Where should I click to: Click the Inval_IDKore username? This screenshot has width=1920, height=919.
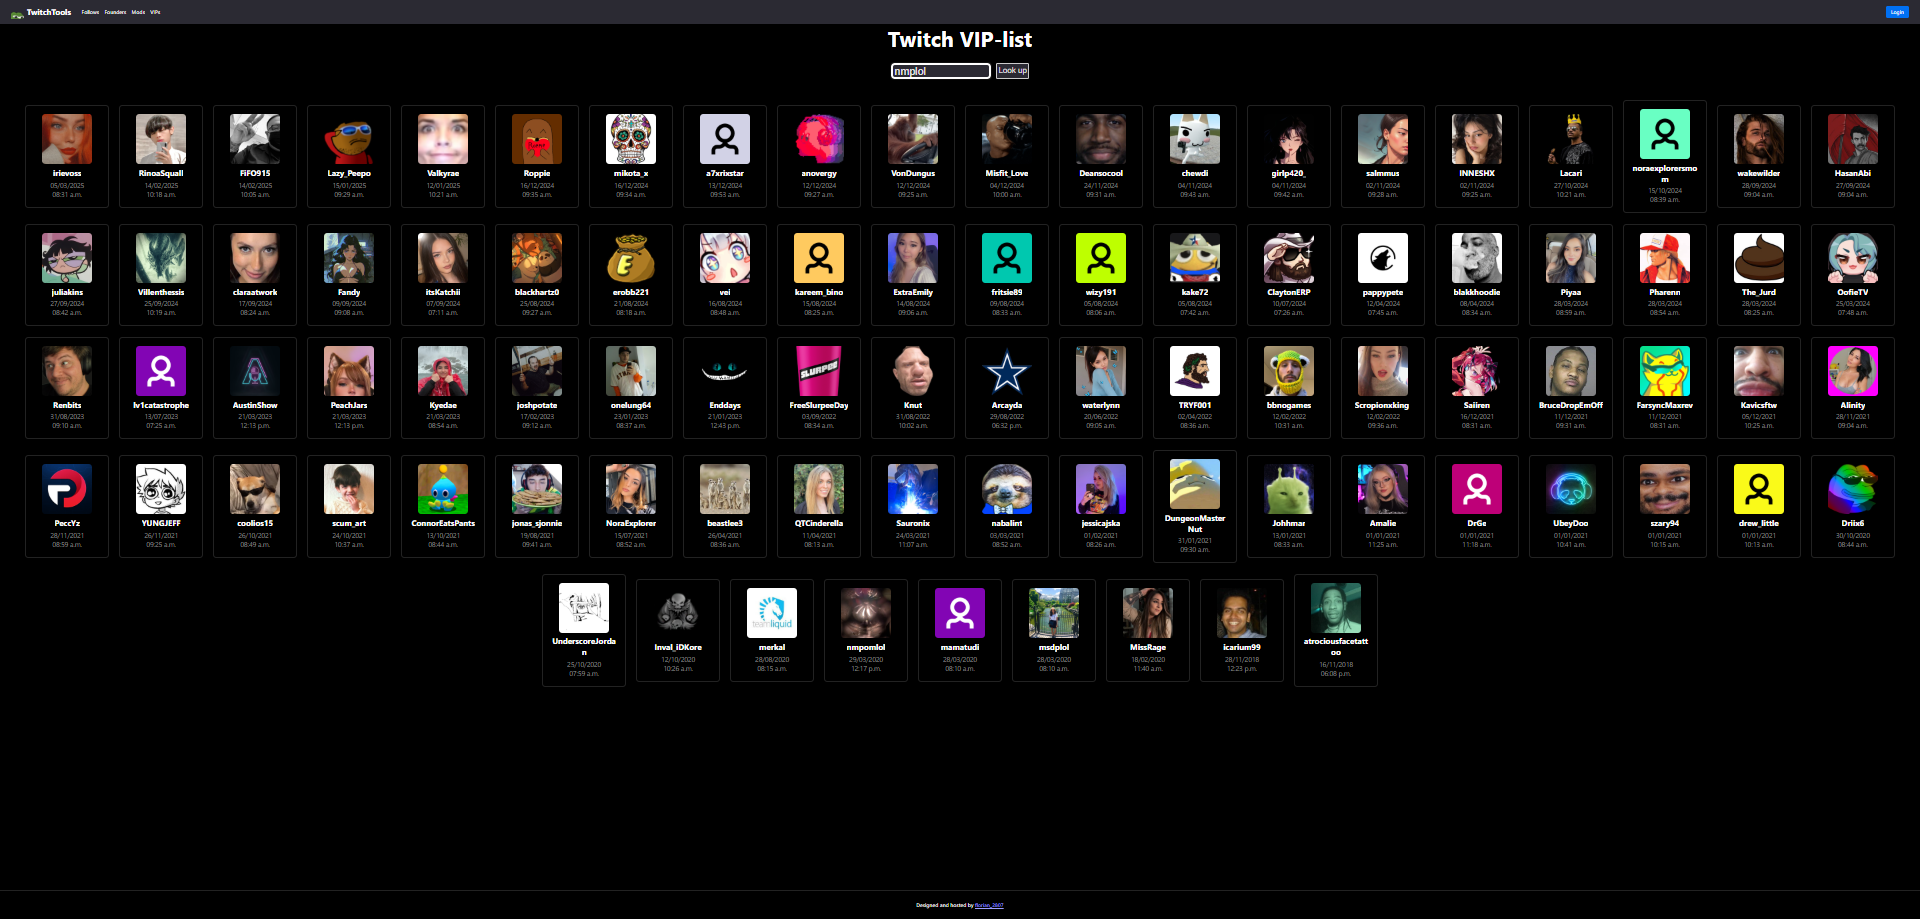[678, 647]
